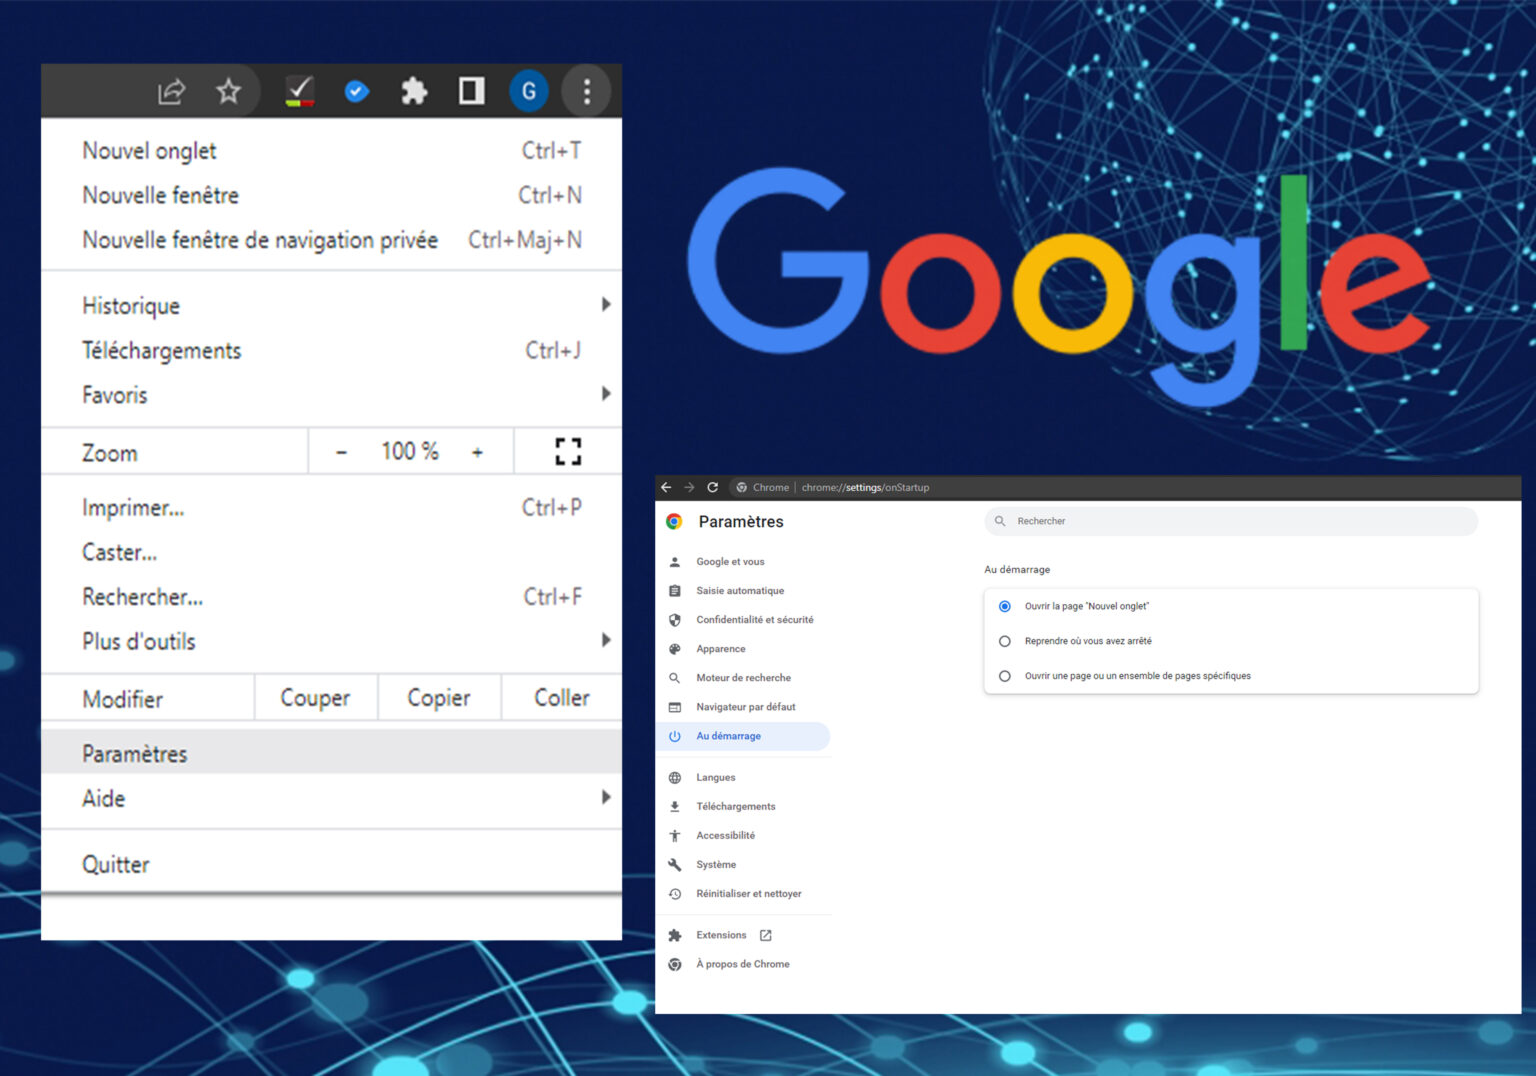The height and width of the screenshot is (1076, 1536).
Task: Open the G profile avatar
Action: pos(529,92)
